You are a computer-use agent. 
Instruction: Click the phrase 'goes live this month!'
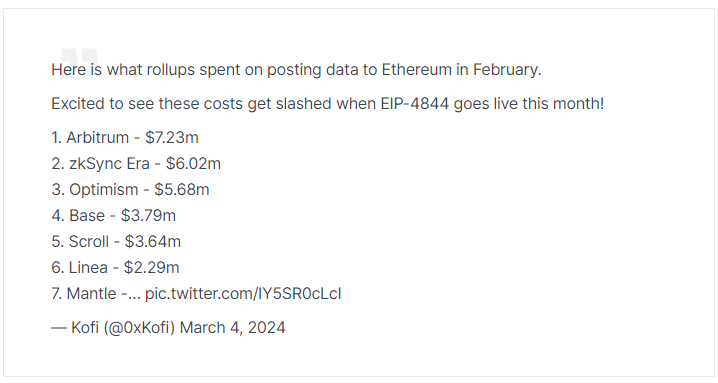(529, 104)
